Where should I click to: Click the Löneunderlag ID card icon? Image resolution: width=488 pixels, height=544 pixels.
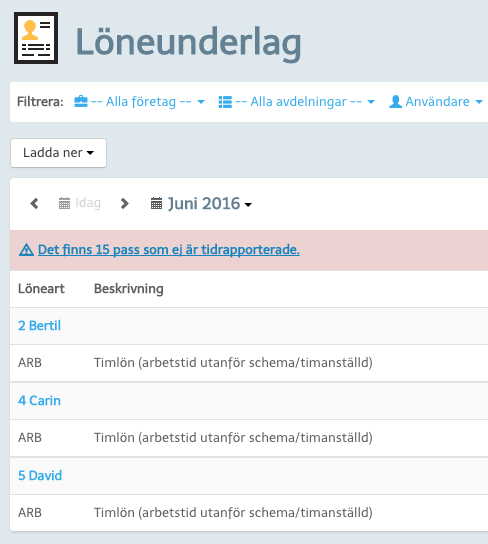pos(36,38)
